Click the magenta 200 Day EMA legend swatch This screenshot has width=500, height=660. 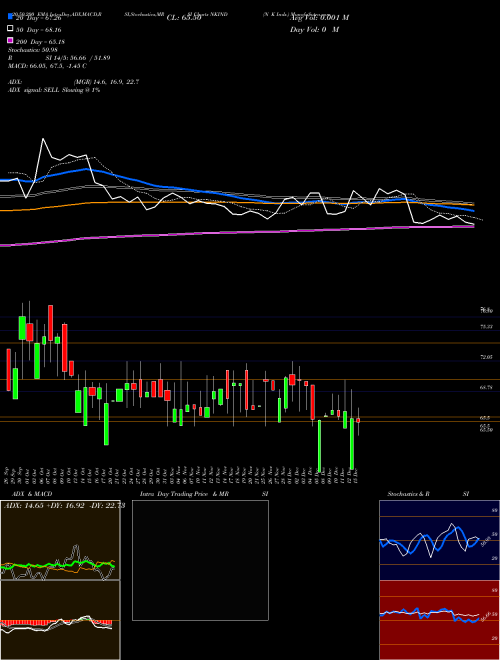(x=11, y=41)
